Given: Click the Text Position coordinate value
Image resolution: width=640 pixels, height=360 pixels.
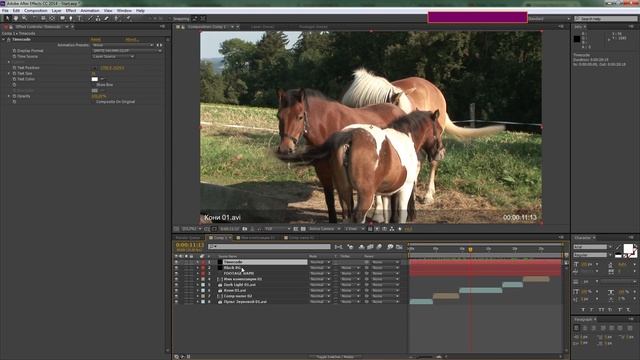Looking at the screenshot, I should tap(112, 68).
